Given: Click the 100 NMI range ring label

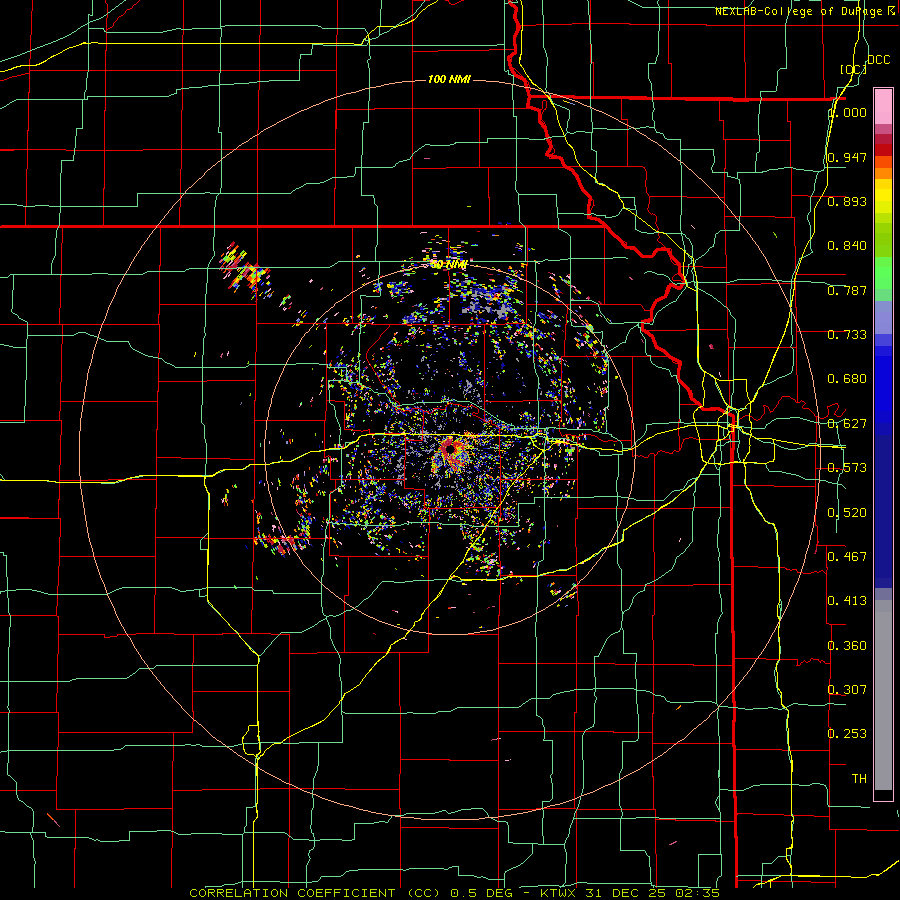Looking at the screenshot, I should pyautogui.click(x=449, y=79).
